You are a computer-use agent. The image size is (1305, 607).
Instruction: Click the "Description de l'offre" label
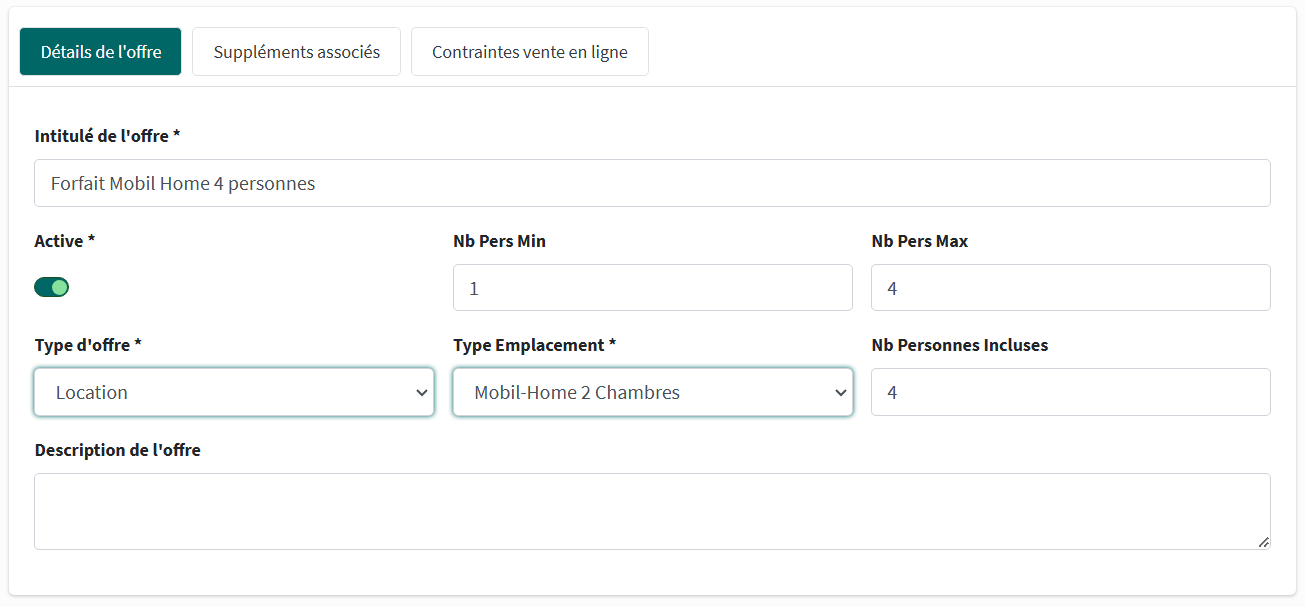[117, 450]
